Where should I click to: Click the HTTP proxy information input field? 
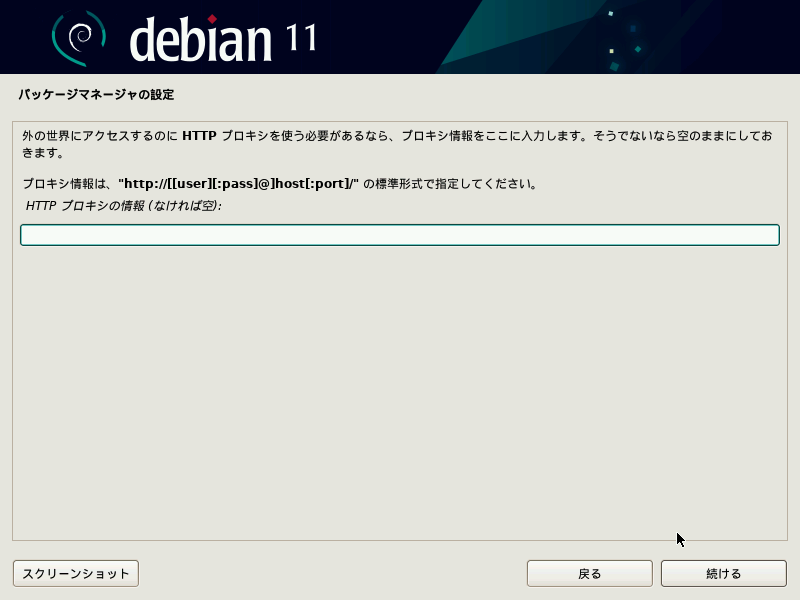(x=399, y=235)
